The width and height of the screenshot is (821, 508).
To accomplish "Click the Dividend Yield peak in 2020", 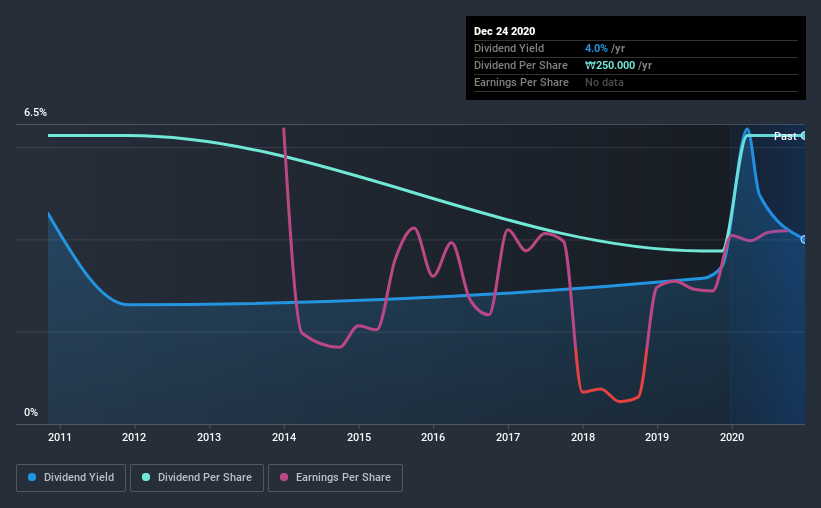I will coord(747,130).
